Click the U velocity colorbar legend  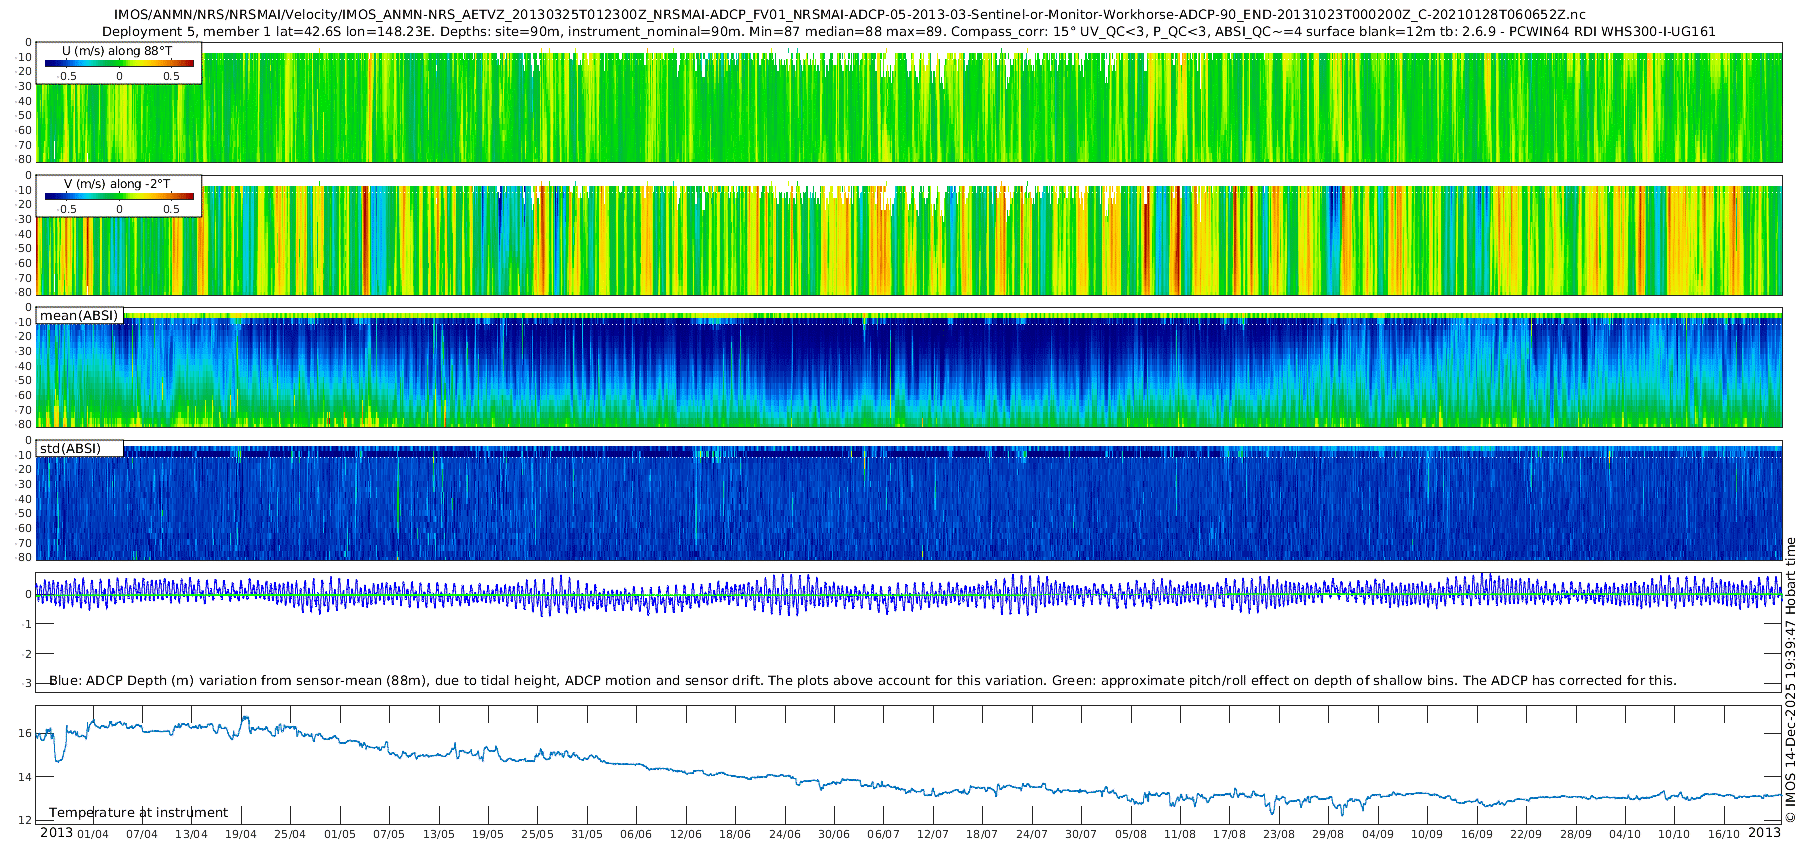click(119, 64)
